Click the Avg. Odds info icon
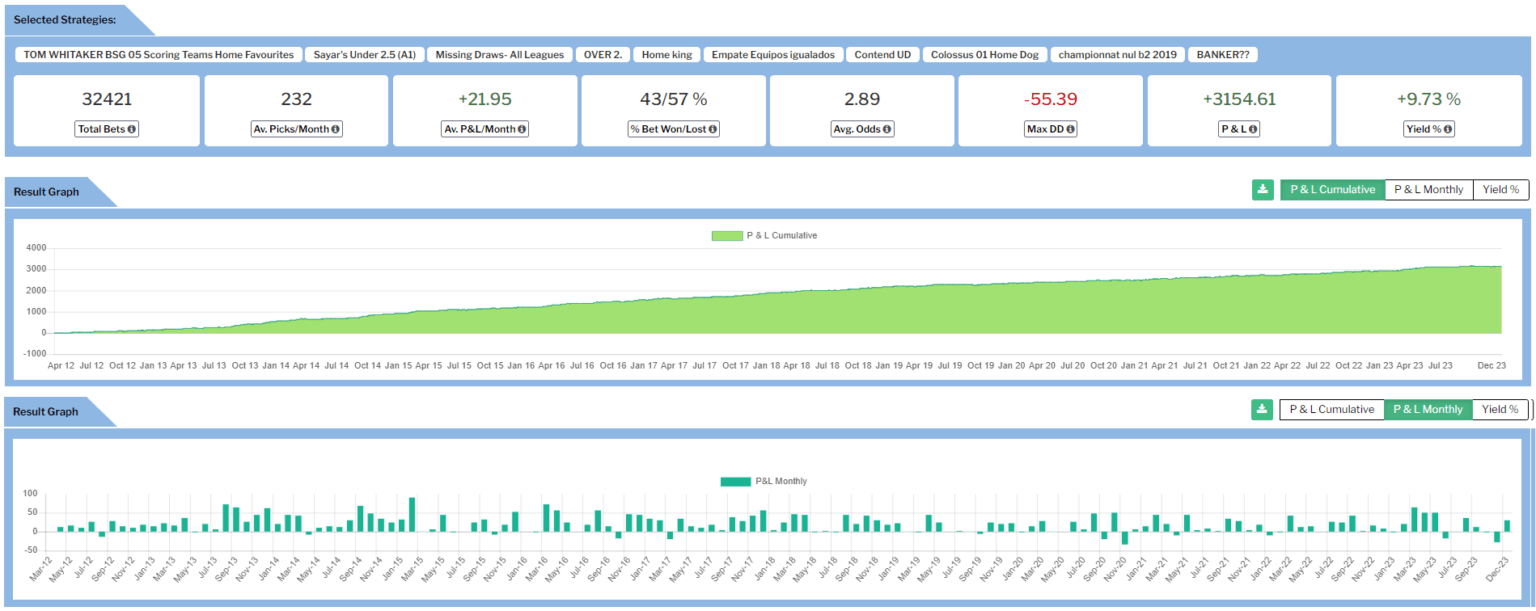 886,129
